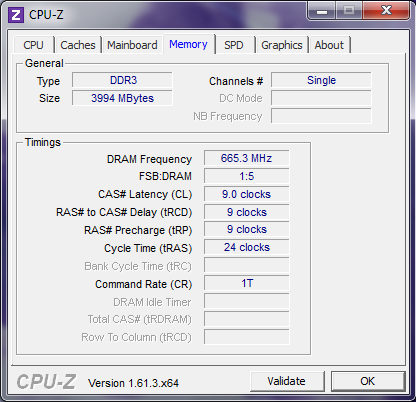Screen dimensions: 416x402
Task: Select the empty Bank Cycle Time field
Action: coord(247,265)
